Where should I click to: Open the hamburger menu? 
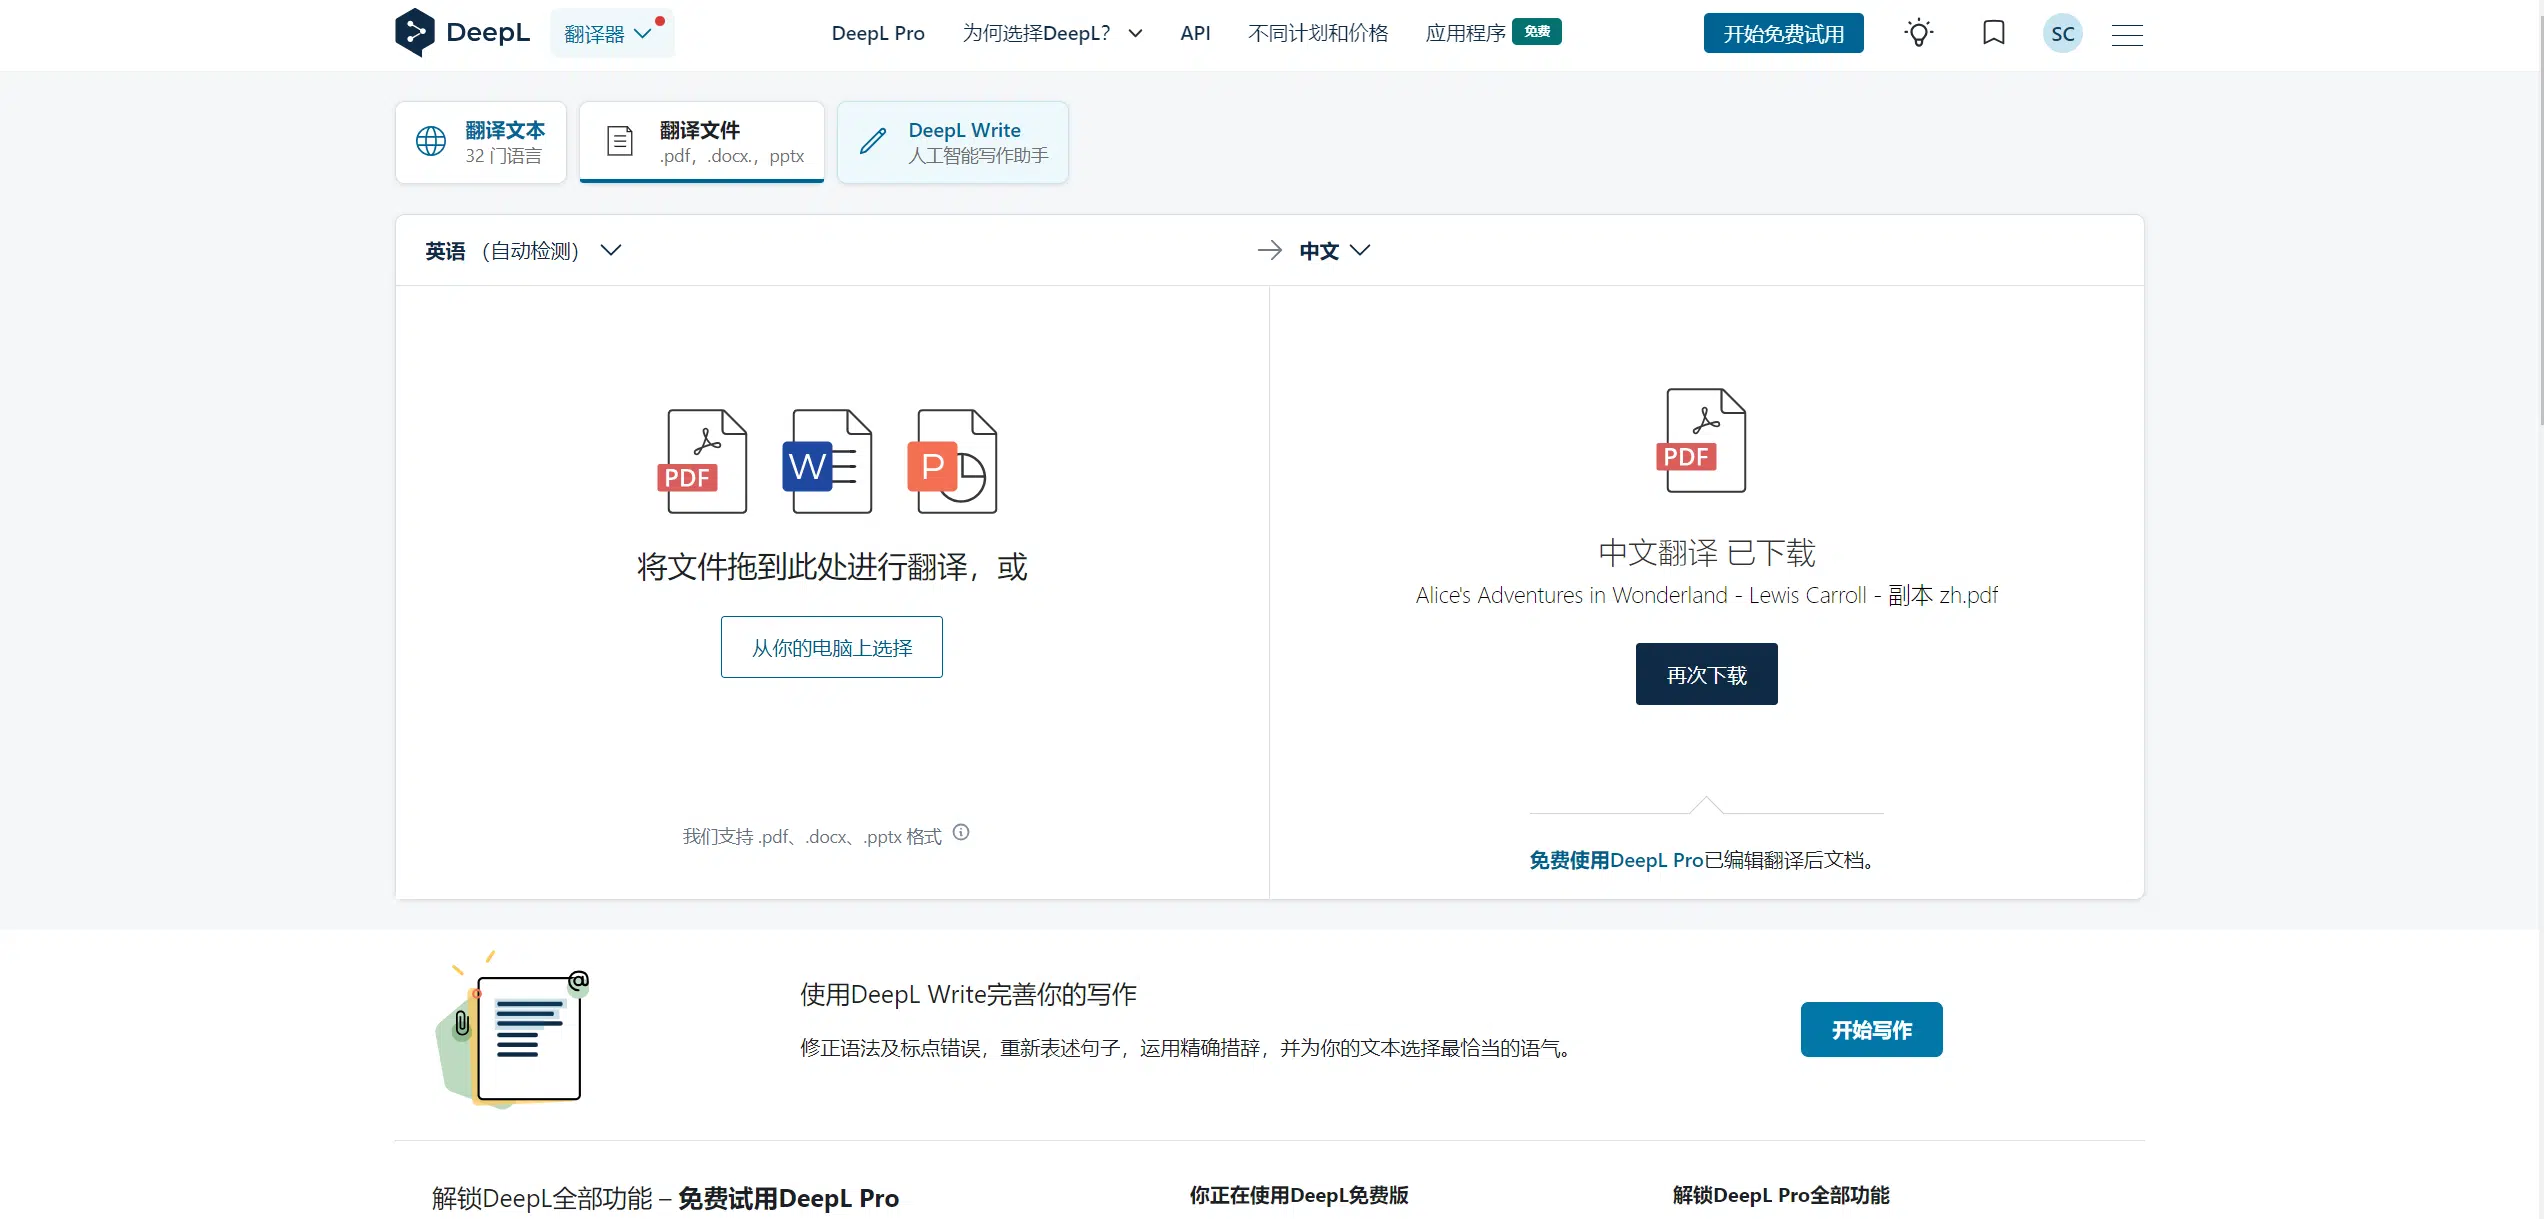tap(2127, 35)
